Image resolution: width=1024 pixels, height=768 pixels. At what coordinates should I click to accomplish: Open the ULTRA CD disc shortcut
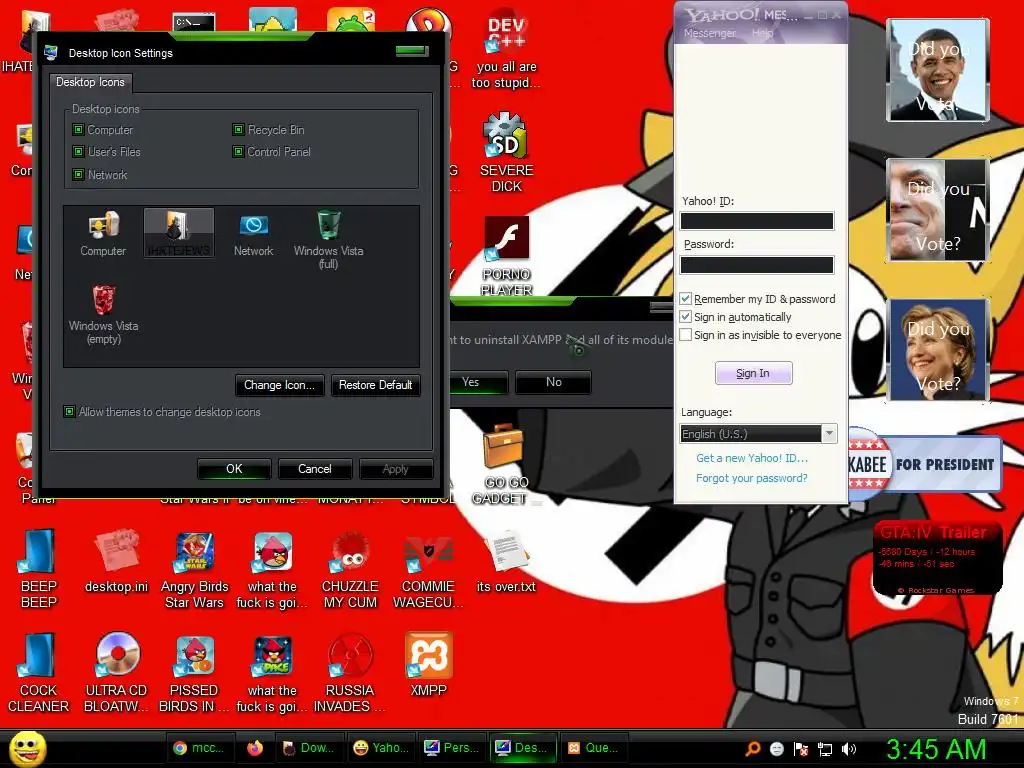117,673
